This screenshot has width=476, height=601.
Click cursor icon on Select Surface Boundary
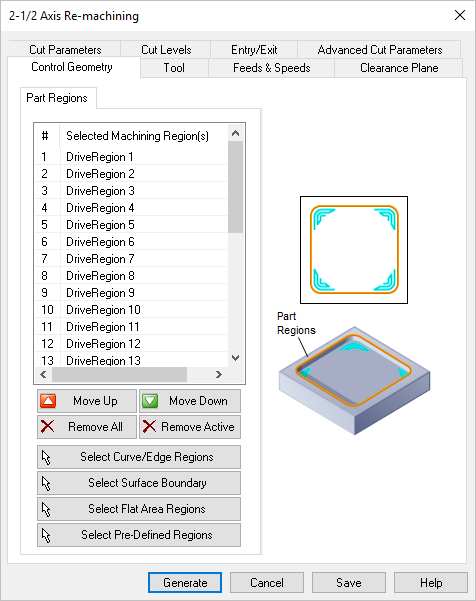click(x=46, y=483)
